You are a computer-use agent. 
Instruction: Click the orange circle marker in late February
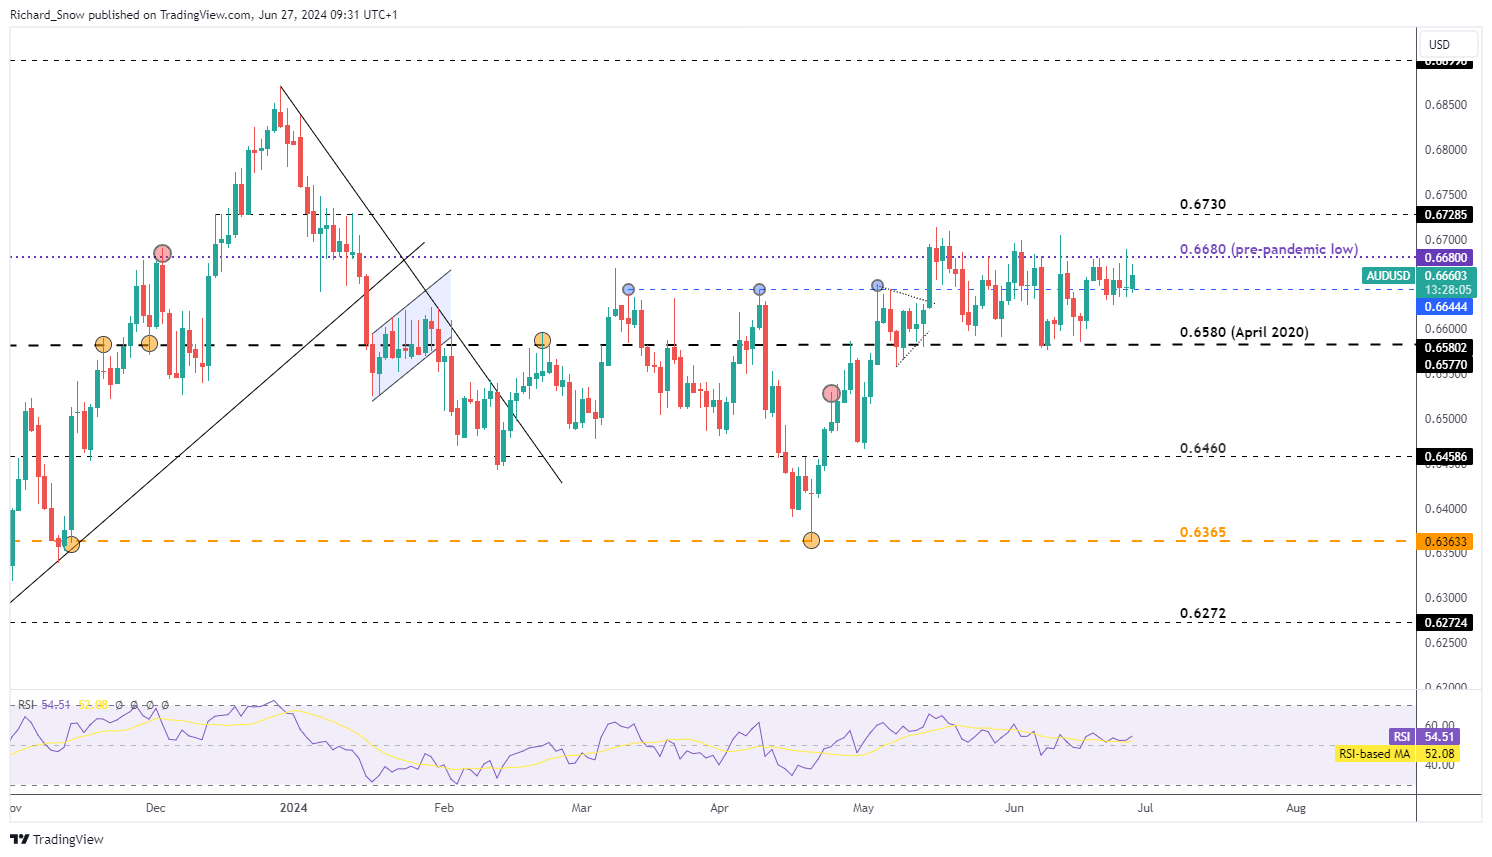pyautogui.click(x=542, y=341)
